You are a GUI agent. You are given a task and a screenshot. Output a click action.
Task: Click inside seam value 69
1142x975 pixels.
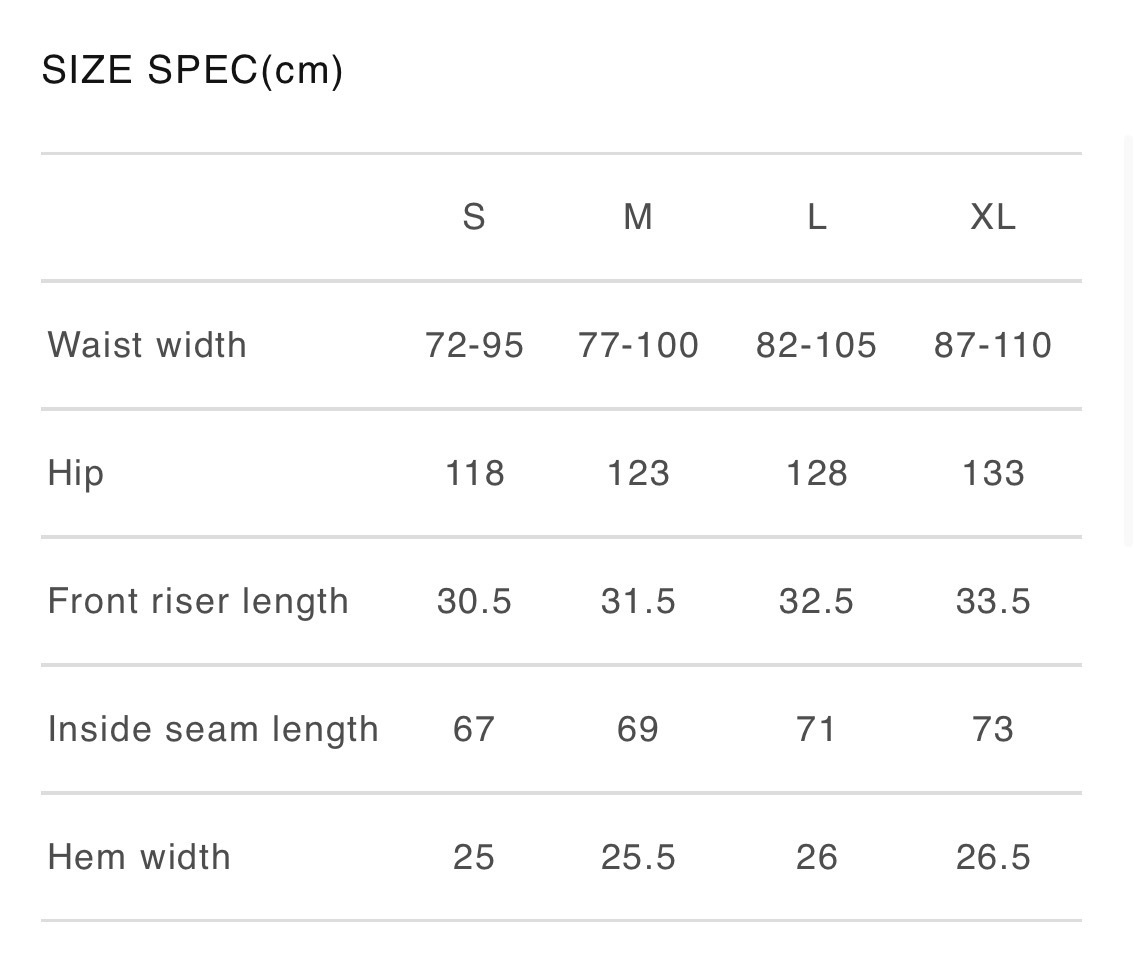click(x=638, y=729)
